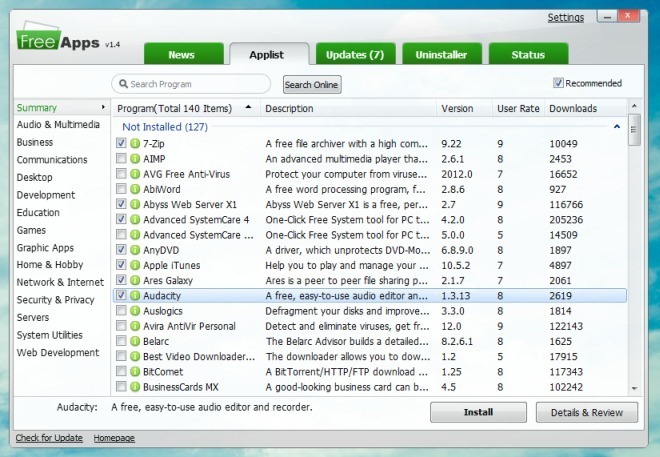Open the Uninstaller tab
The width and height of the screenshot is (660, 457).
click(442, 54)
